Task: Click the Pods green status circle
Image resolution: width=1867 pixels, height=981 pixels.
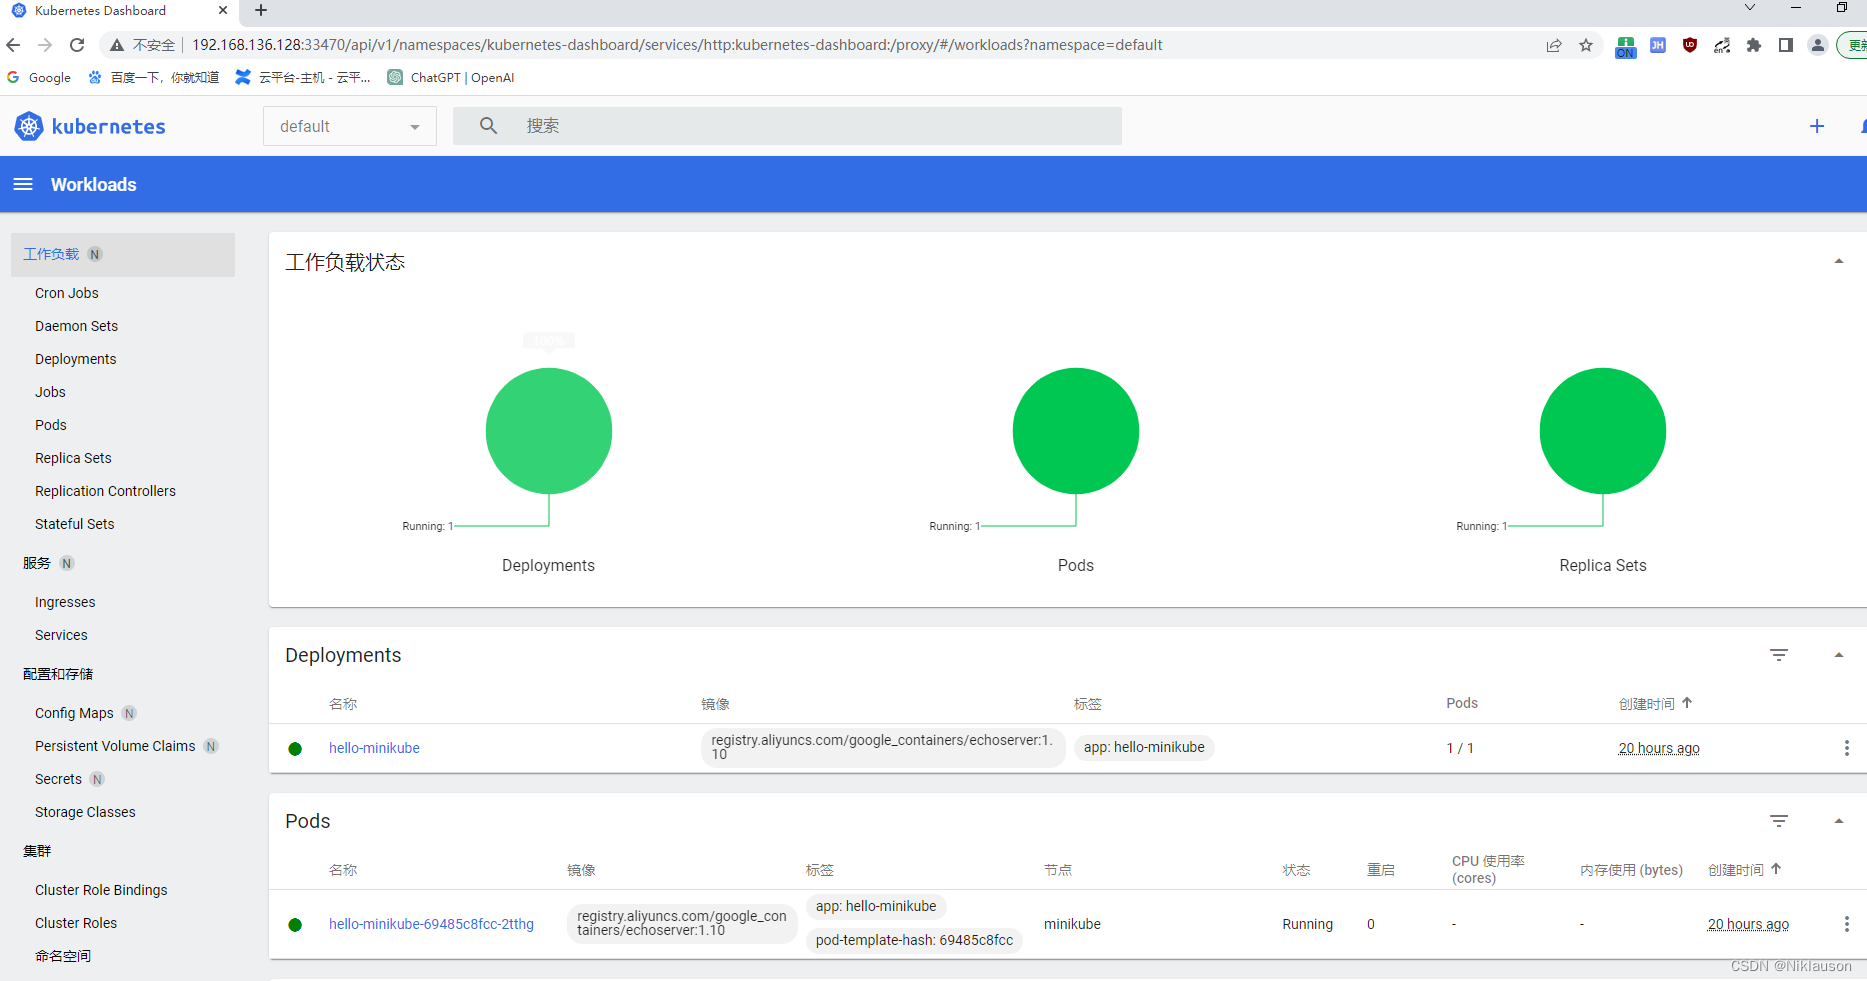Action: coord(1076,431)
